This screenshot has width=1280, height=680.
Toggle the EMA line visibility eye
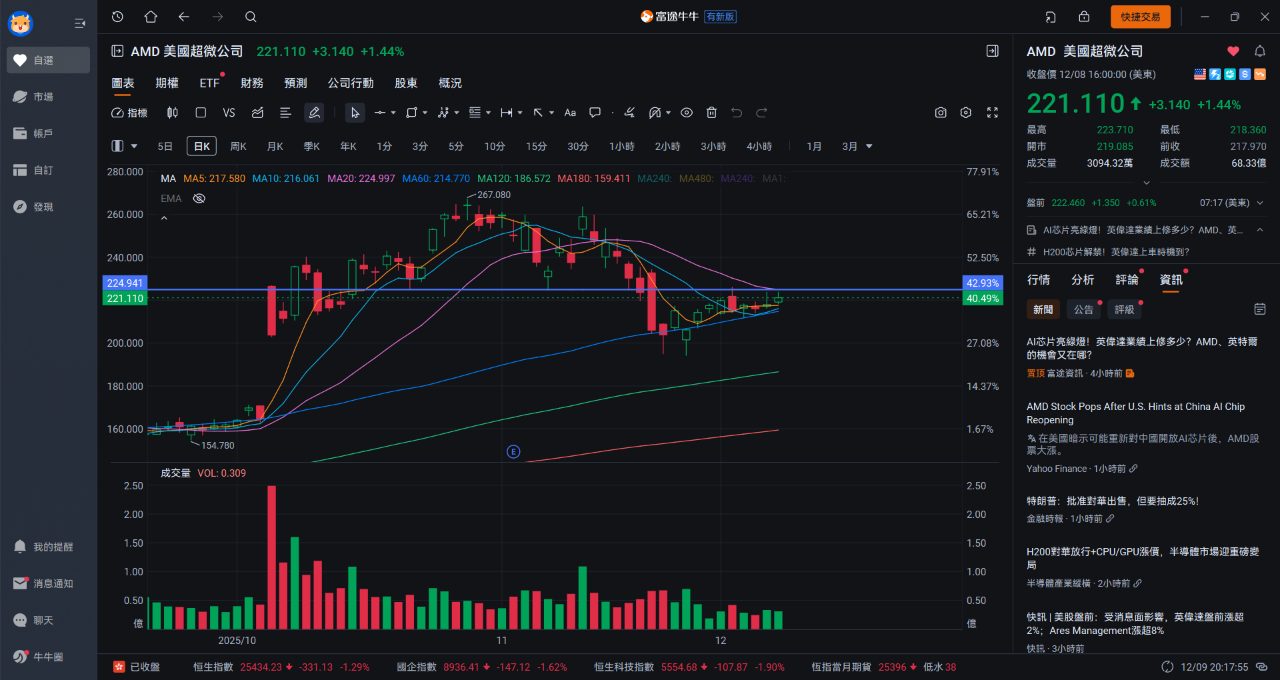[x=199, y=198]
